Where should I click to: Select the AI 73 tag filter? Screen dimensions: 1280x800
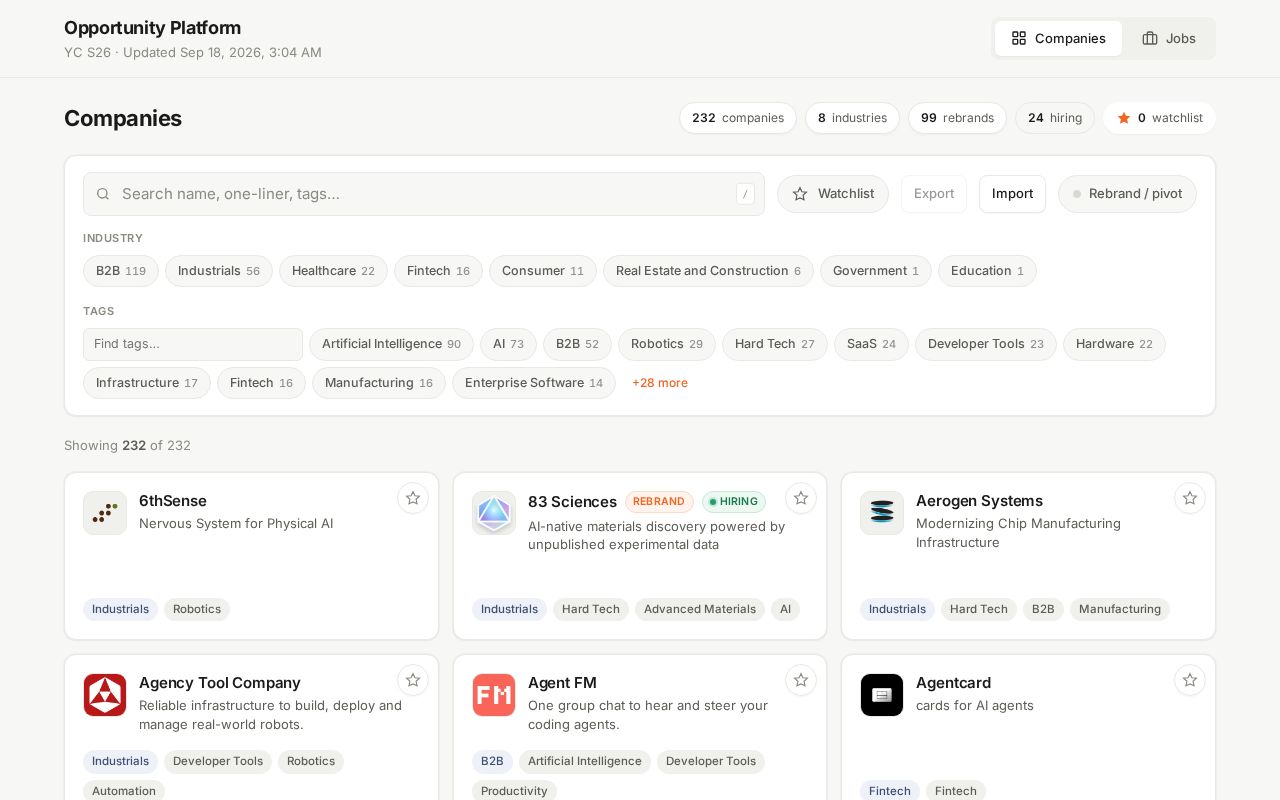508,344
